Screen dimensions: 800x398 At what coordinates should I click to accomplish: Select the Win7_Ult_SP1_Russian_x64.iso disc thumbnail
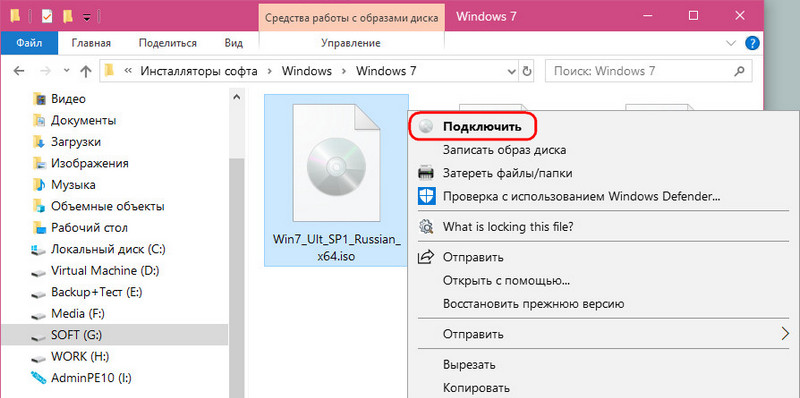tap(336, 163)
